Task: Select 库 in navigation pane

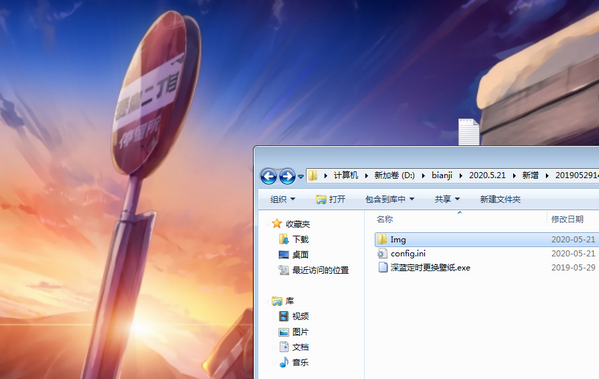Action: tap(290, 301)
